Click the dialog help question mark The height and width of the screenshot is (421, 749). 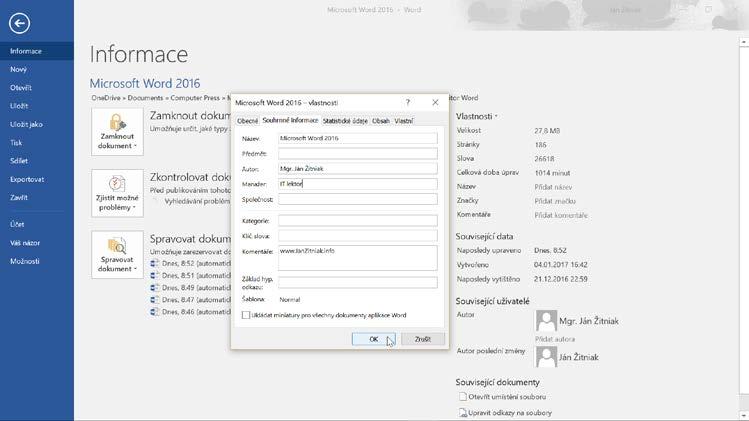(x=407, y=102)
